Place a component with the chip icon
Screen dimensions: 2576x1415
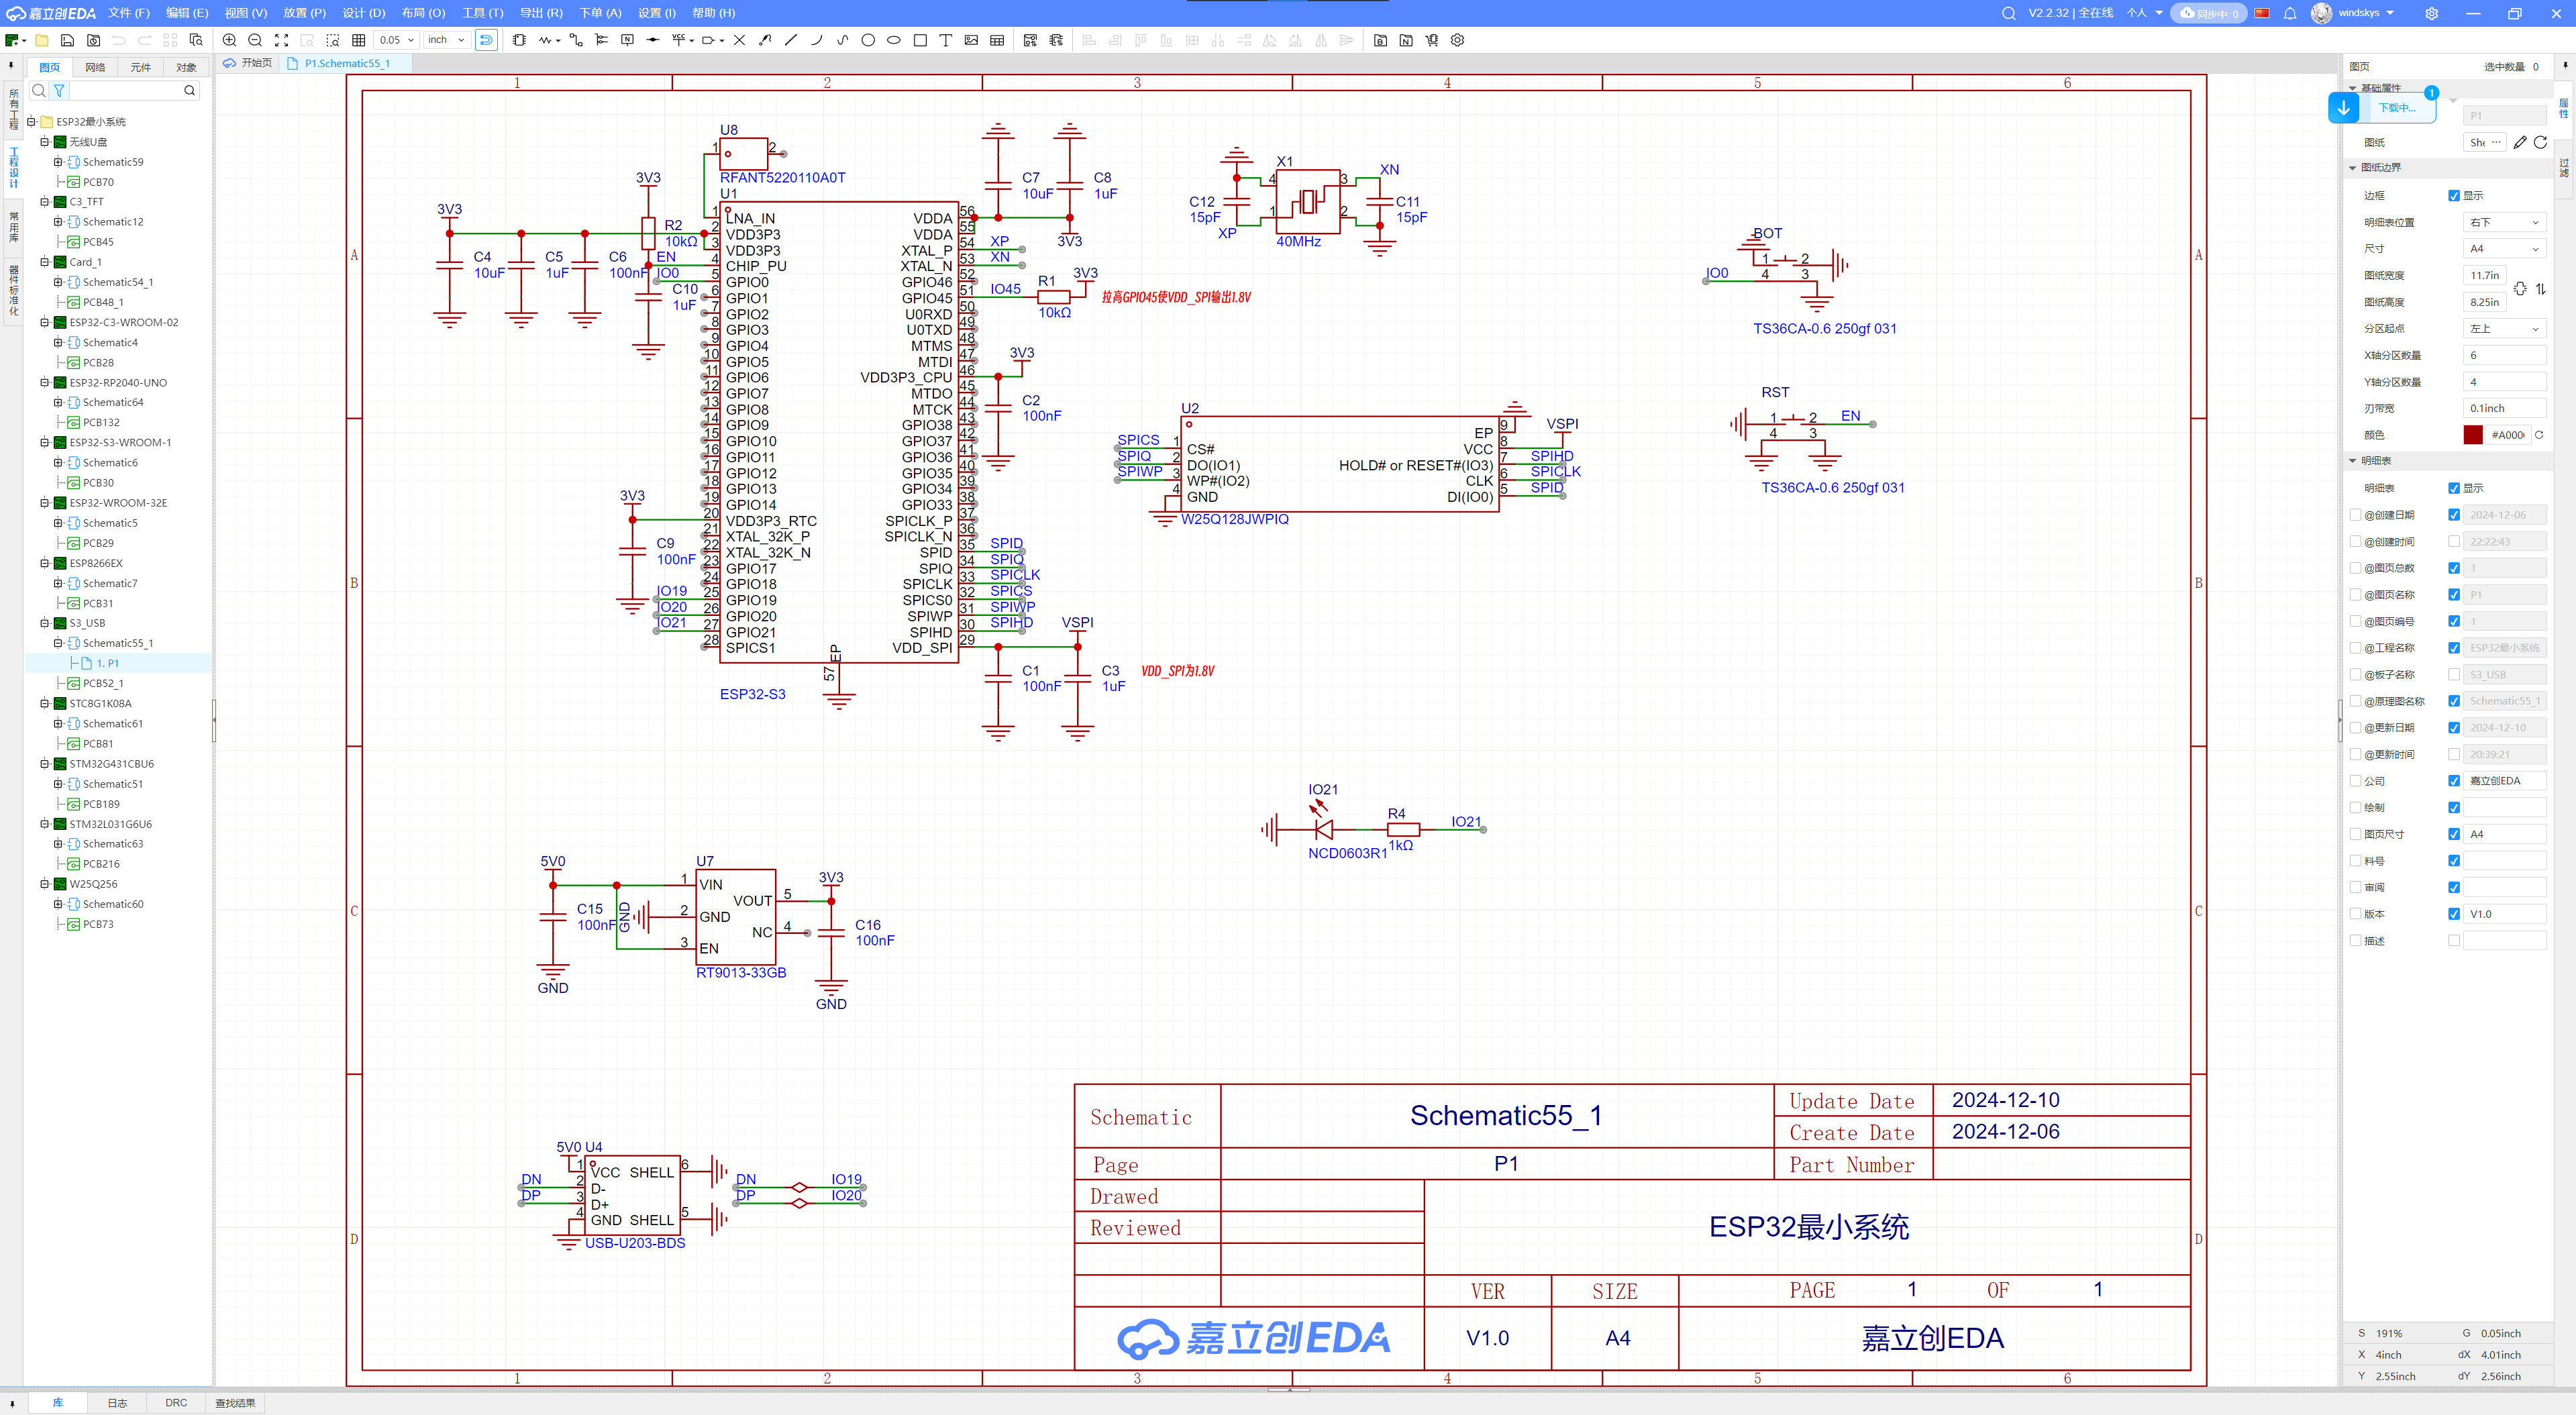(519, 40)
